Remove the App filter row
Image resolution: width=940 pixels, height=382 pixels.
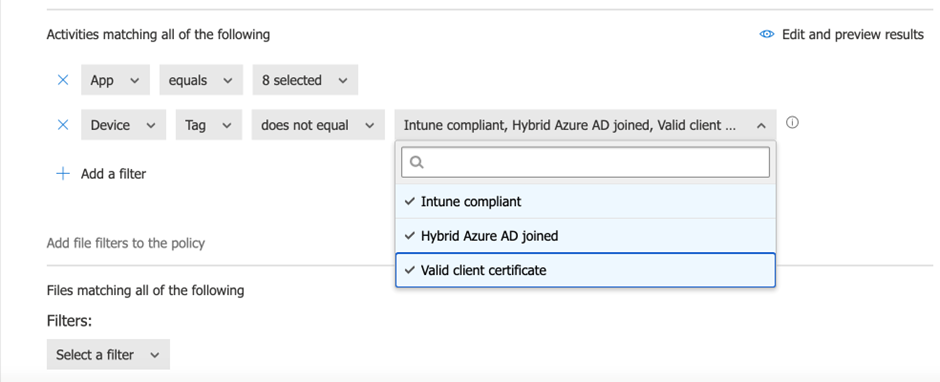click(63, 80)
